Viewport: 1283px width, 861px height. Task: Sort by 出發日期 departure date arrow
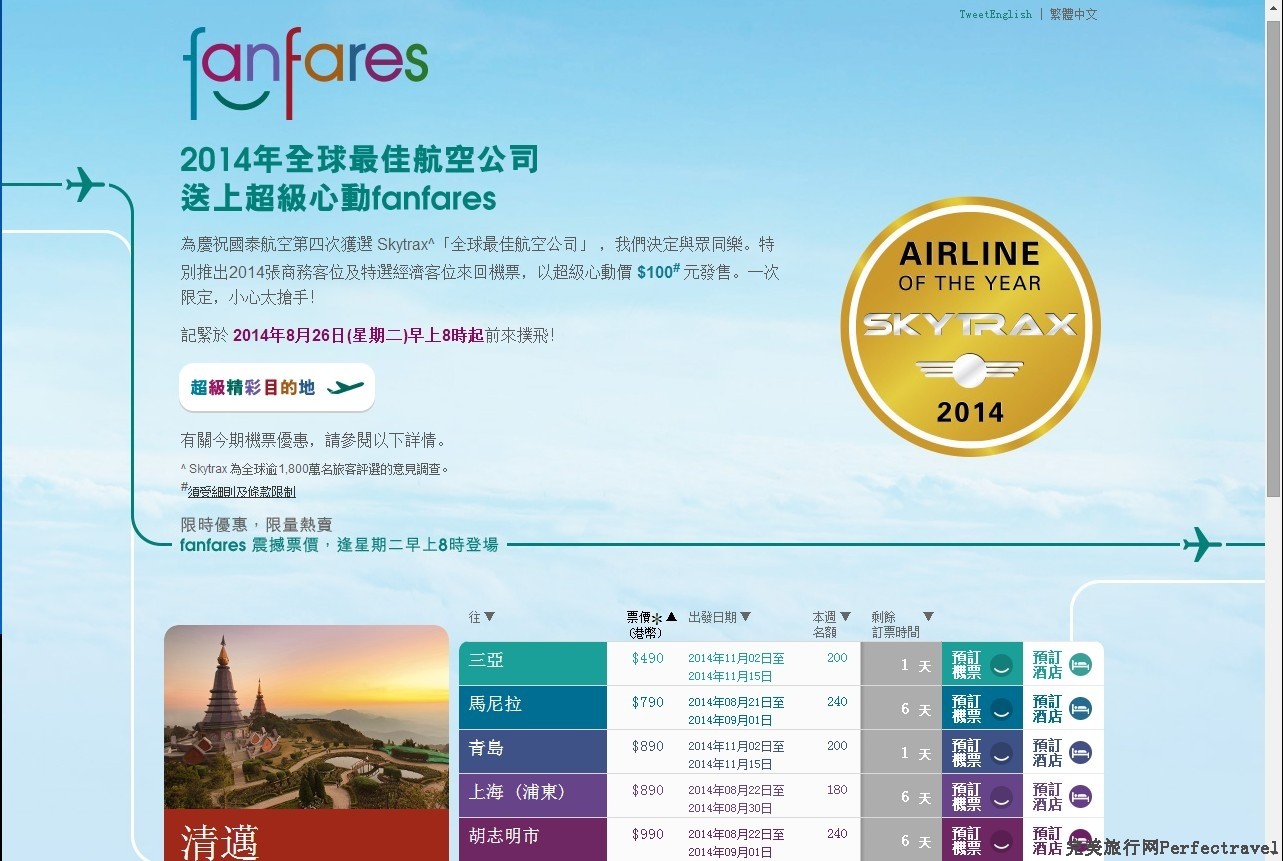745,617
